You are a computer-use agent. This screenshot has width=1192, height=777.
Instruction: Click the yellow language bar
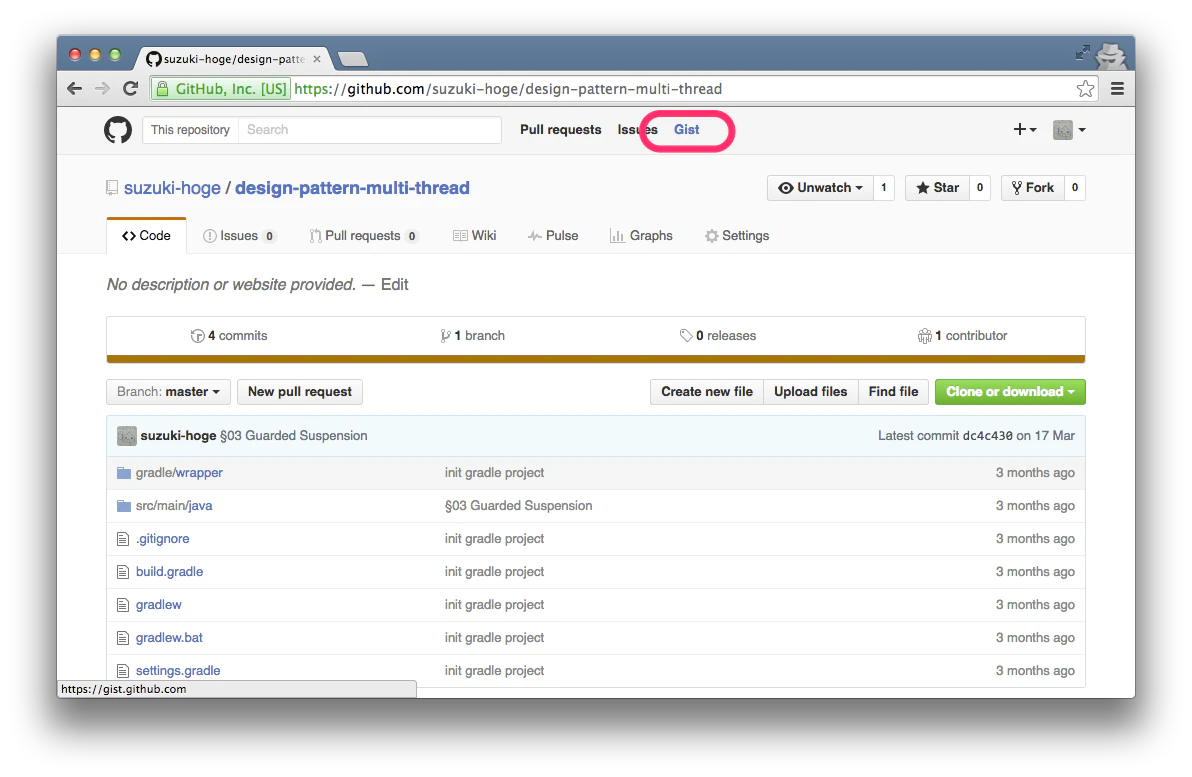(x=596, y=359)
